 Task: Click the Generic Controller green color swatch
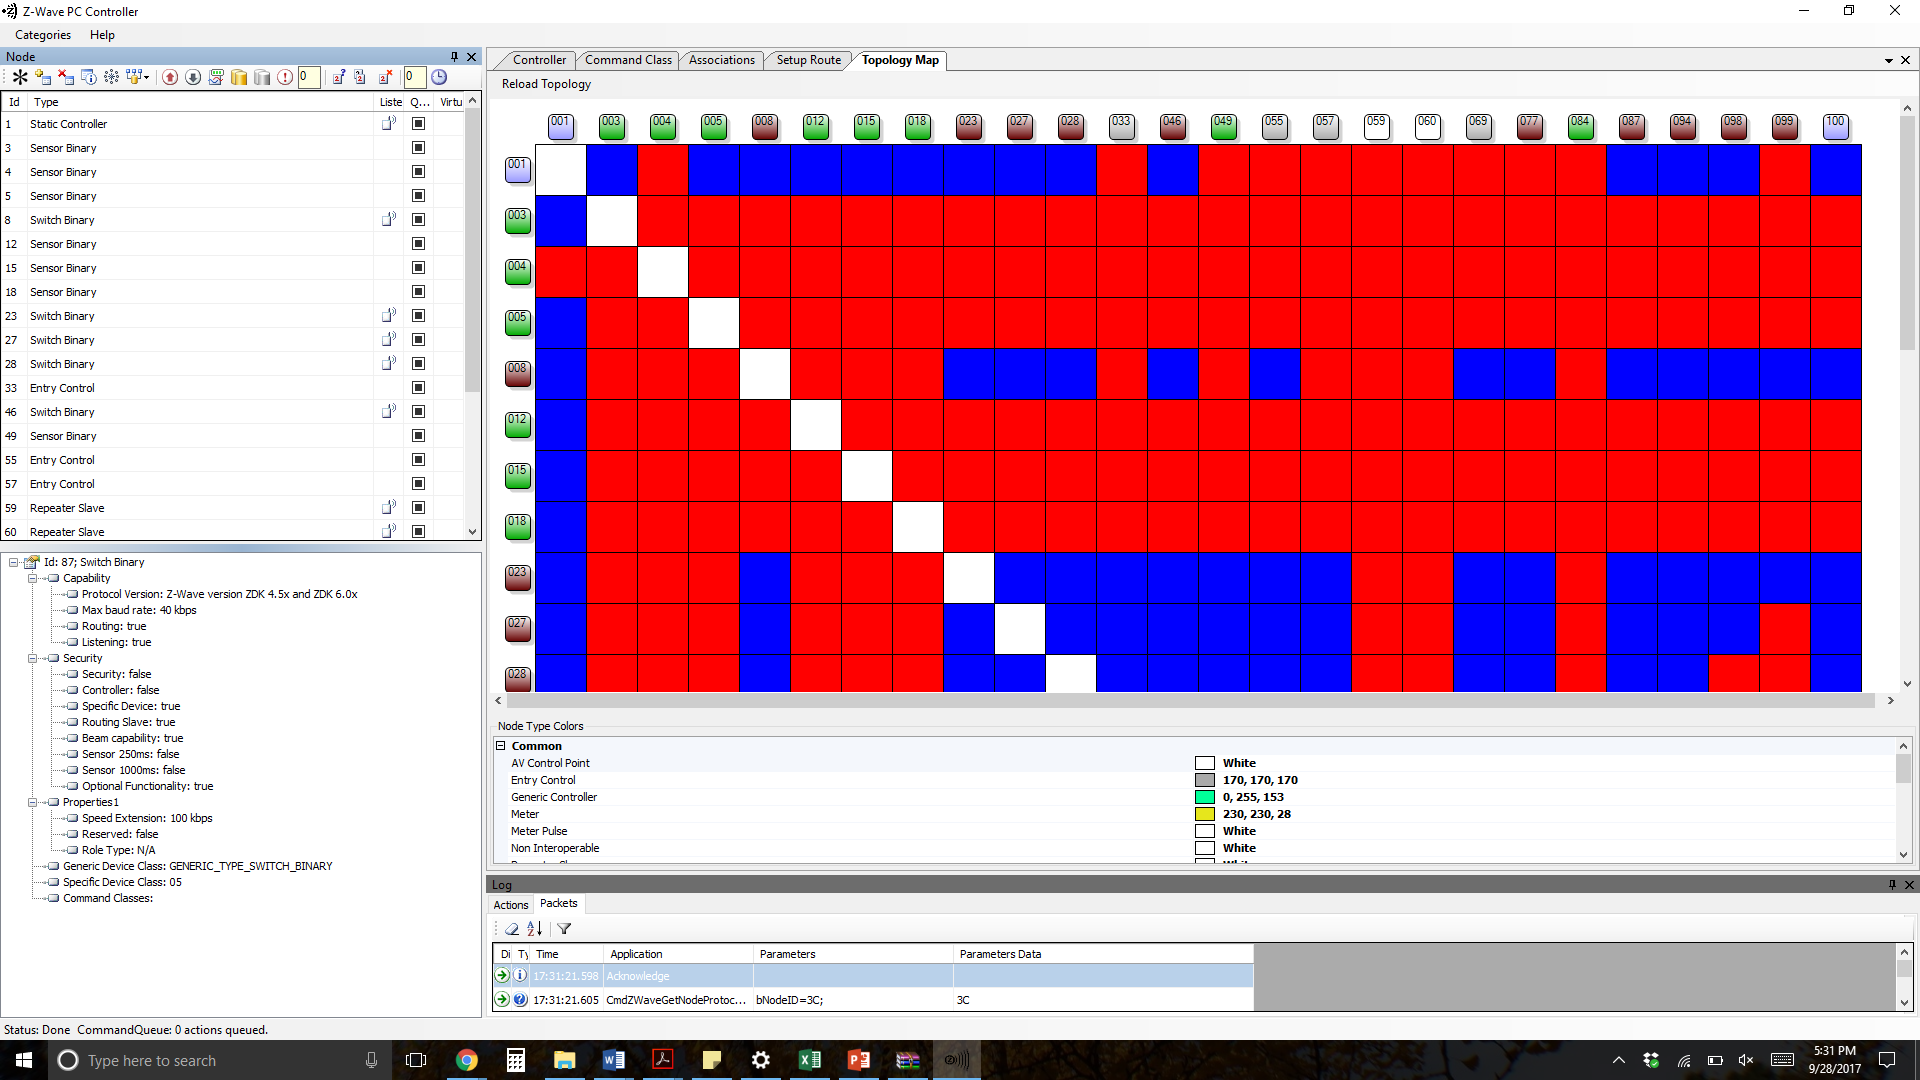1204,797
